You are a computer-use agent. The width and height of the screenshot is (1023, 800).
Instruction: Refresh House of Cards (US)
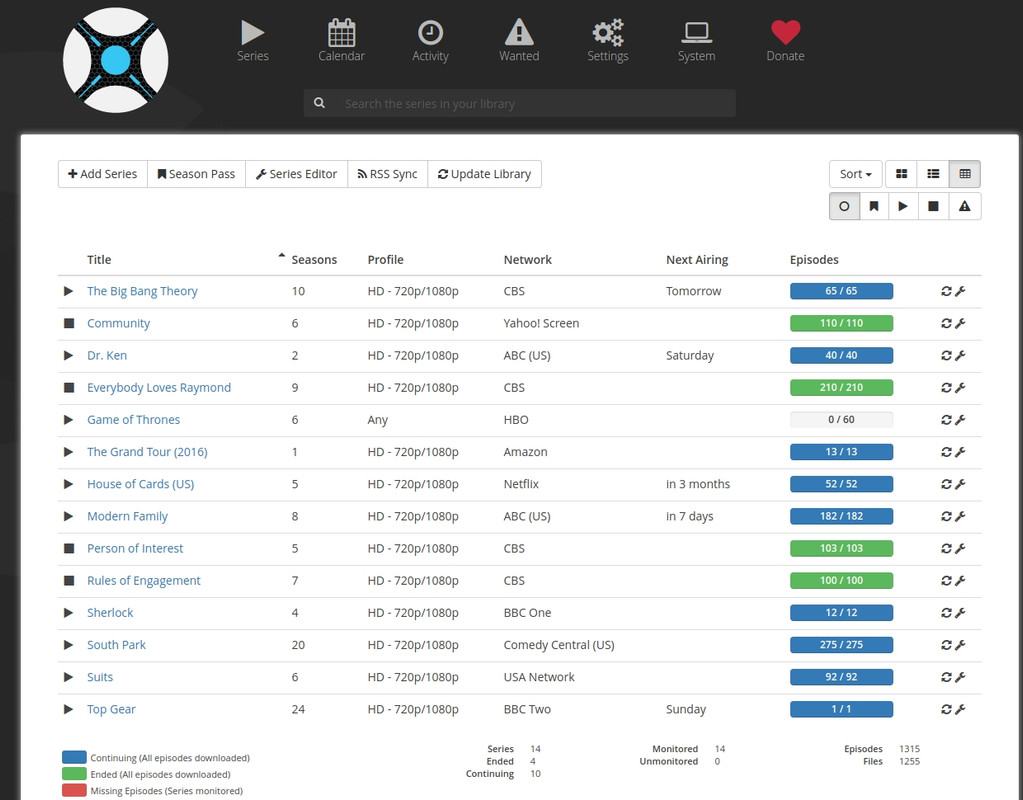click(x=946, y=484)
